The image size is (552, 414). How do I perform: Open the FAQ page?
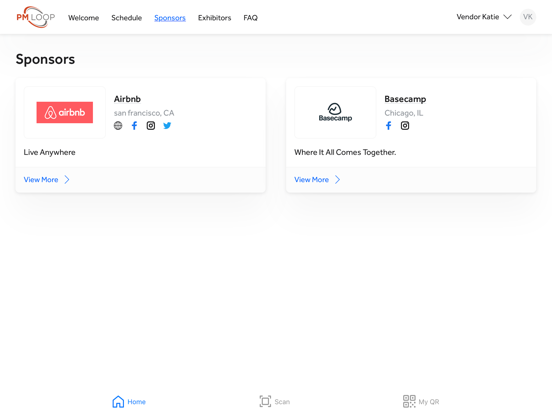click(250, 18)
